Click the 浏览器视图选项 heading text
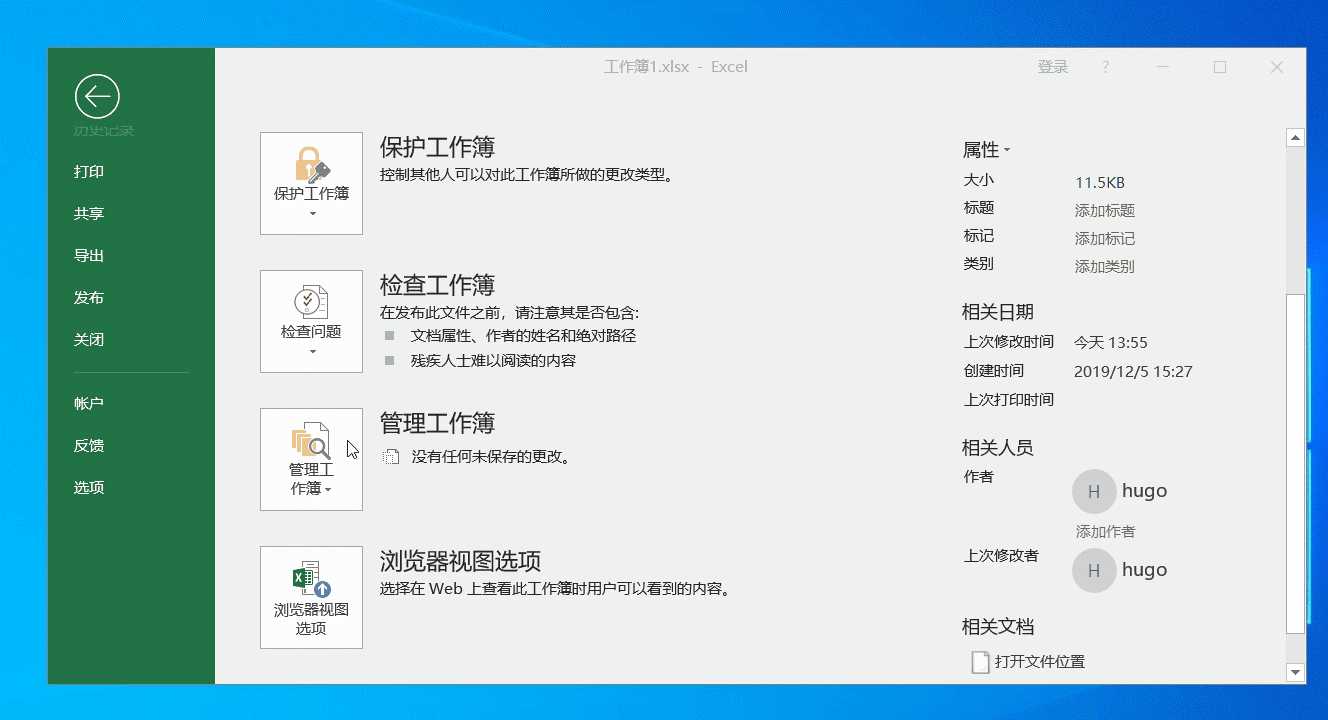 461,561
